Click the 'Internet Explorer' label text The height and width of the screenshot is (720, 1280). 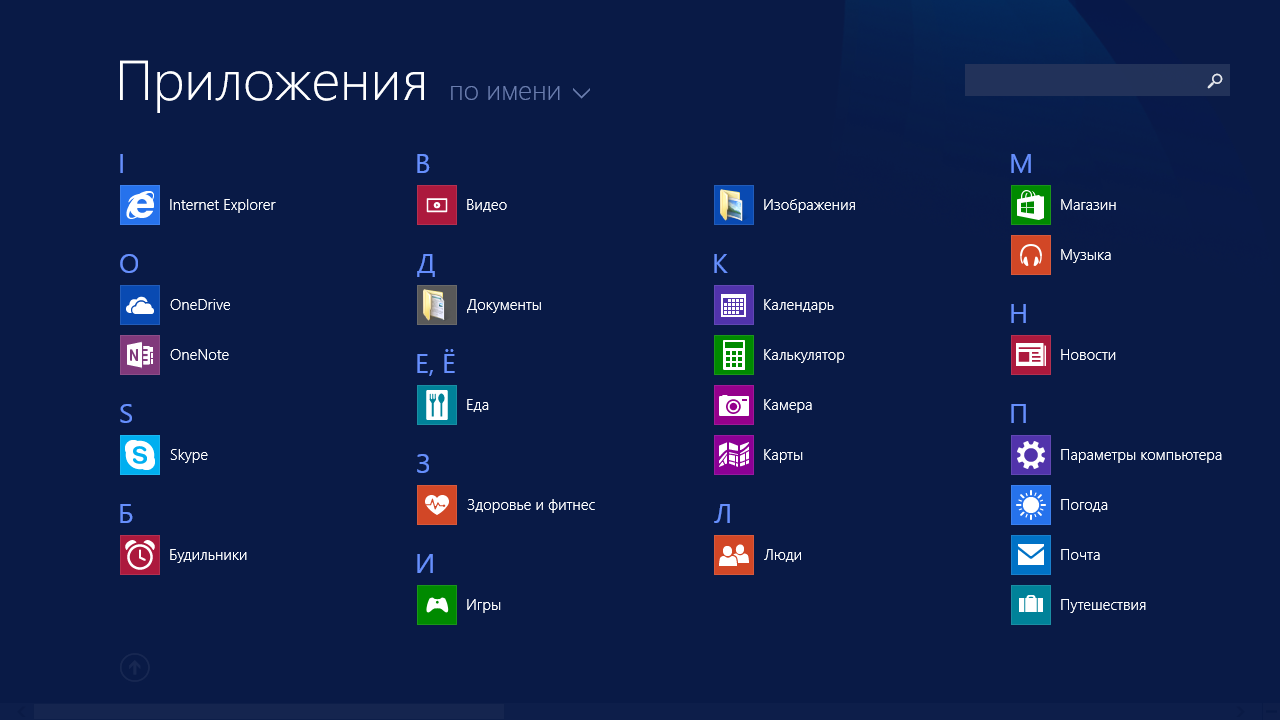(222, 205)
